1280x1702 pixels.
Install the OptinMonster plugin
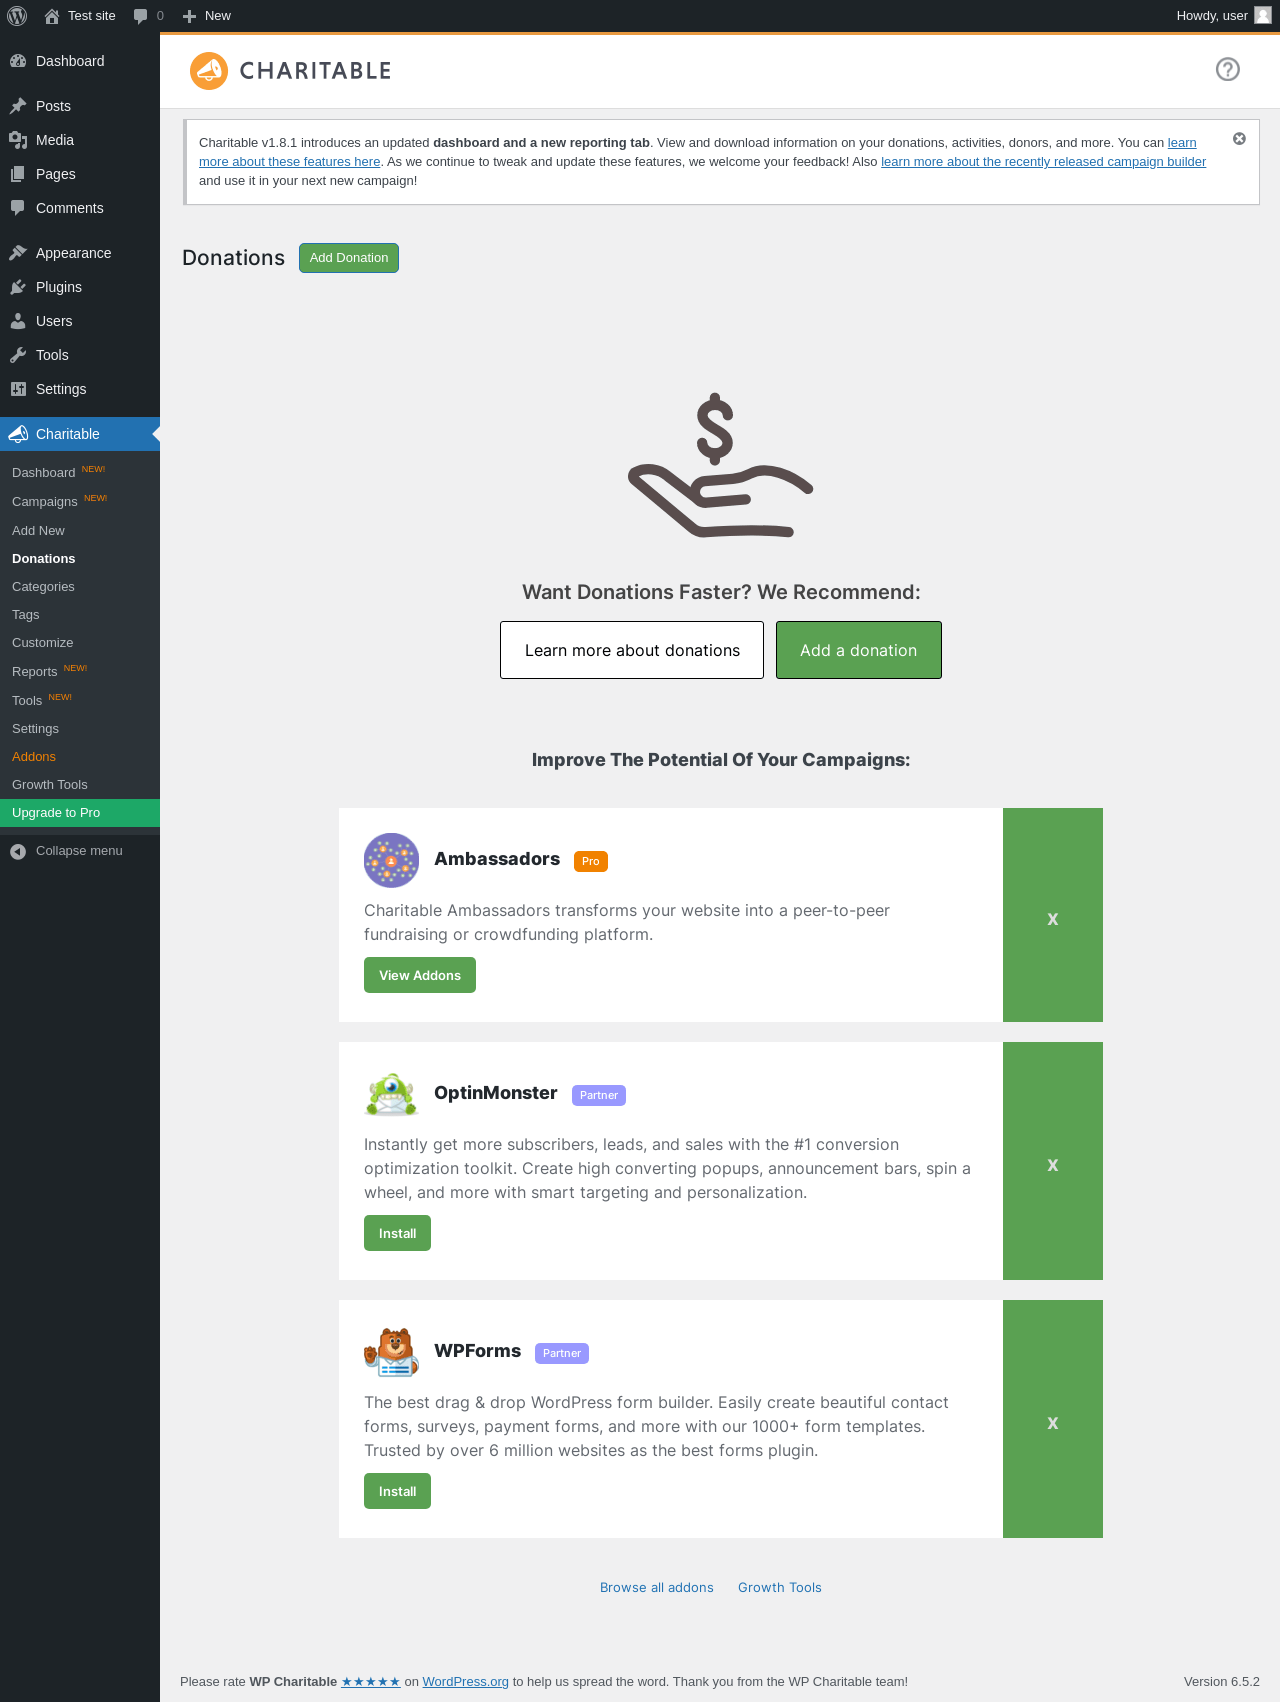(x=397, y=1233)
